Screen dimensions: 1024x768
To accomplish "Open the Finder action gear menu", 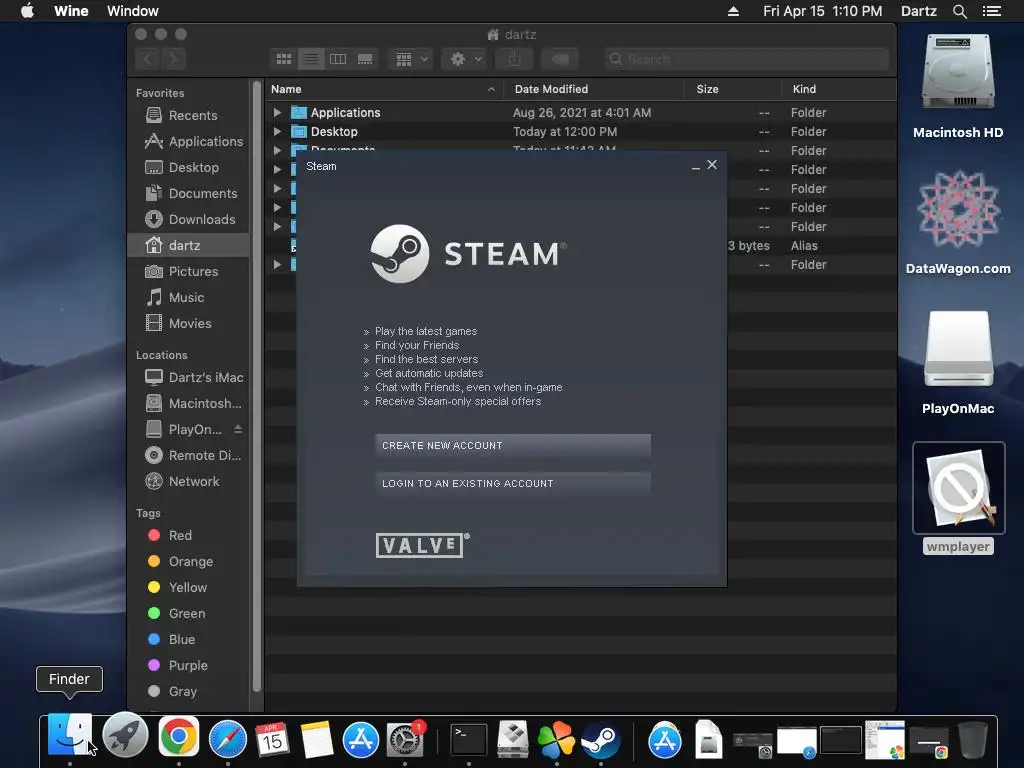I will (464, 59).
